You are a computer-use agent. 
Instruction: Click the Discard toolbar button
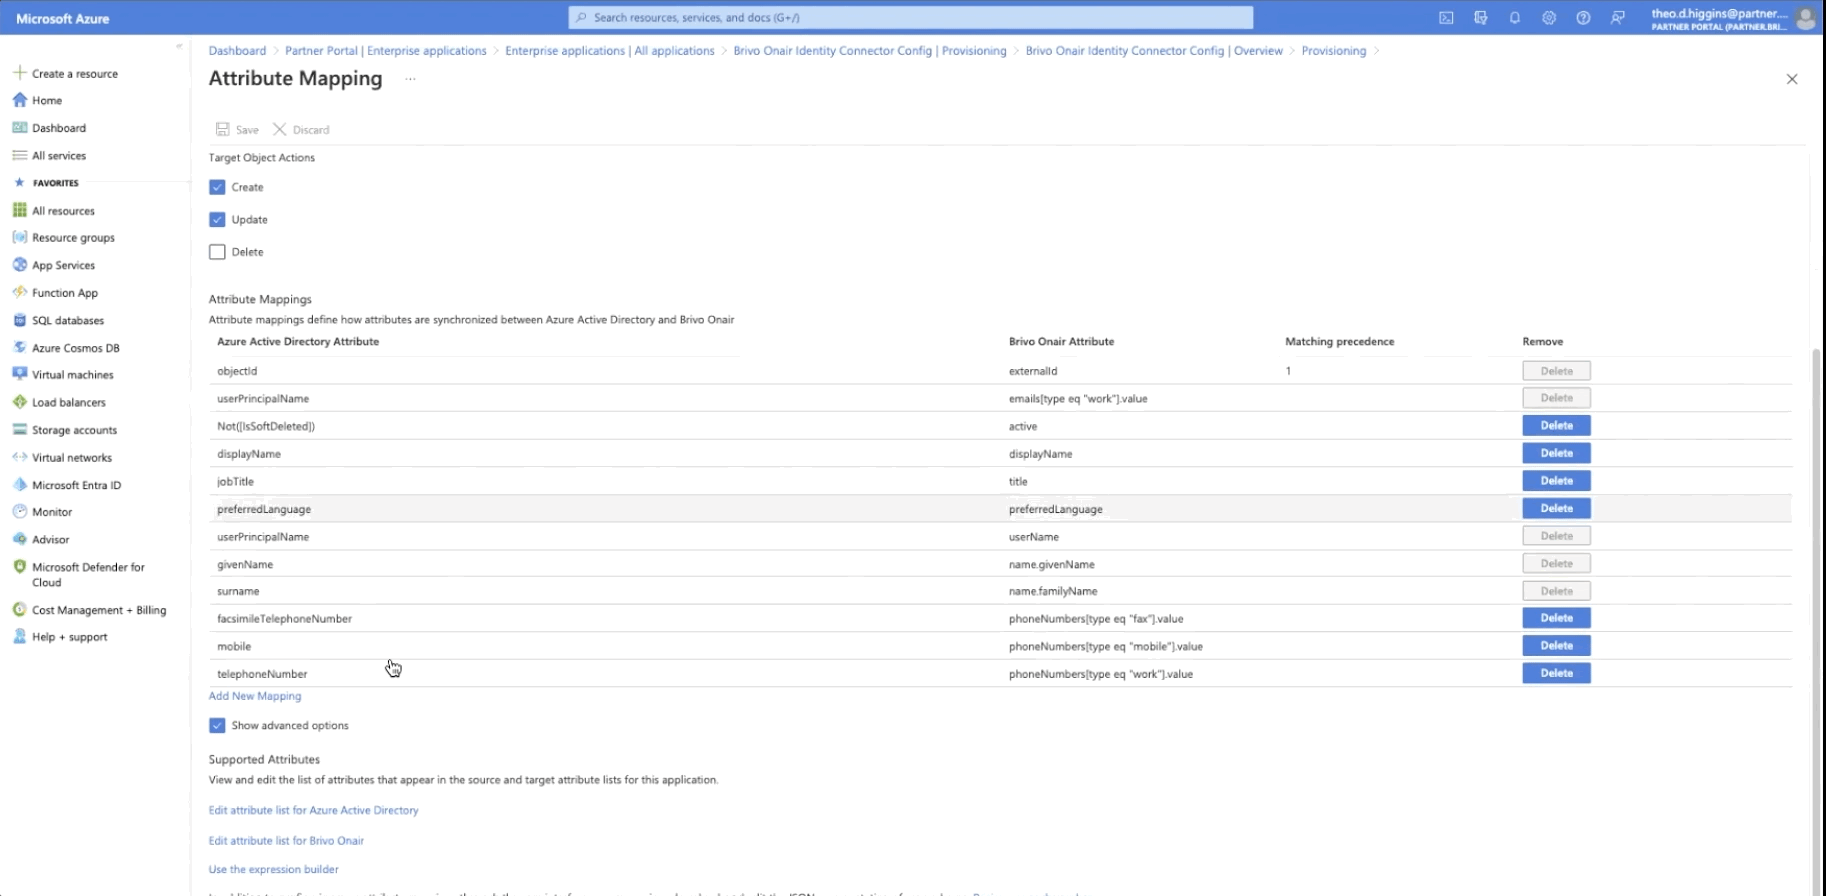coord(301,130)
